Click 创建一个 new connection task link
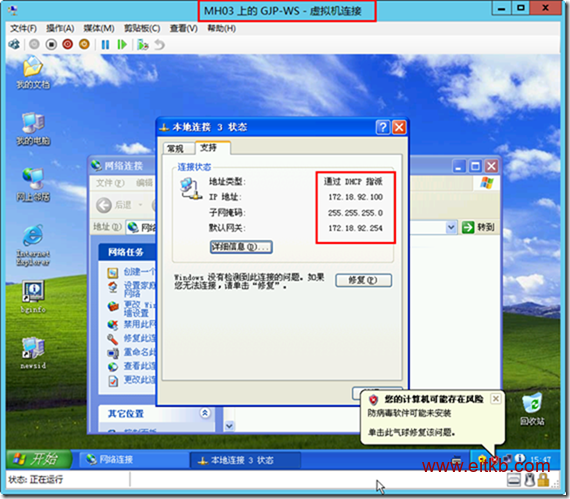This screenshot has width=570, height=499. [132, 272]
